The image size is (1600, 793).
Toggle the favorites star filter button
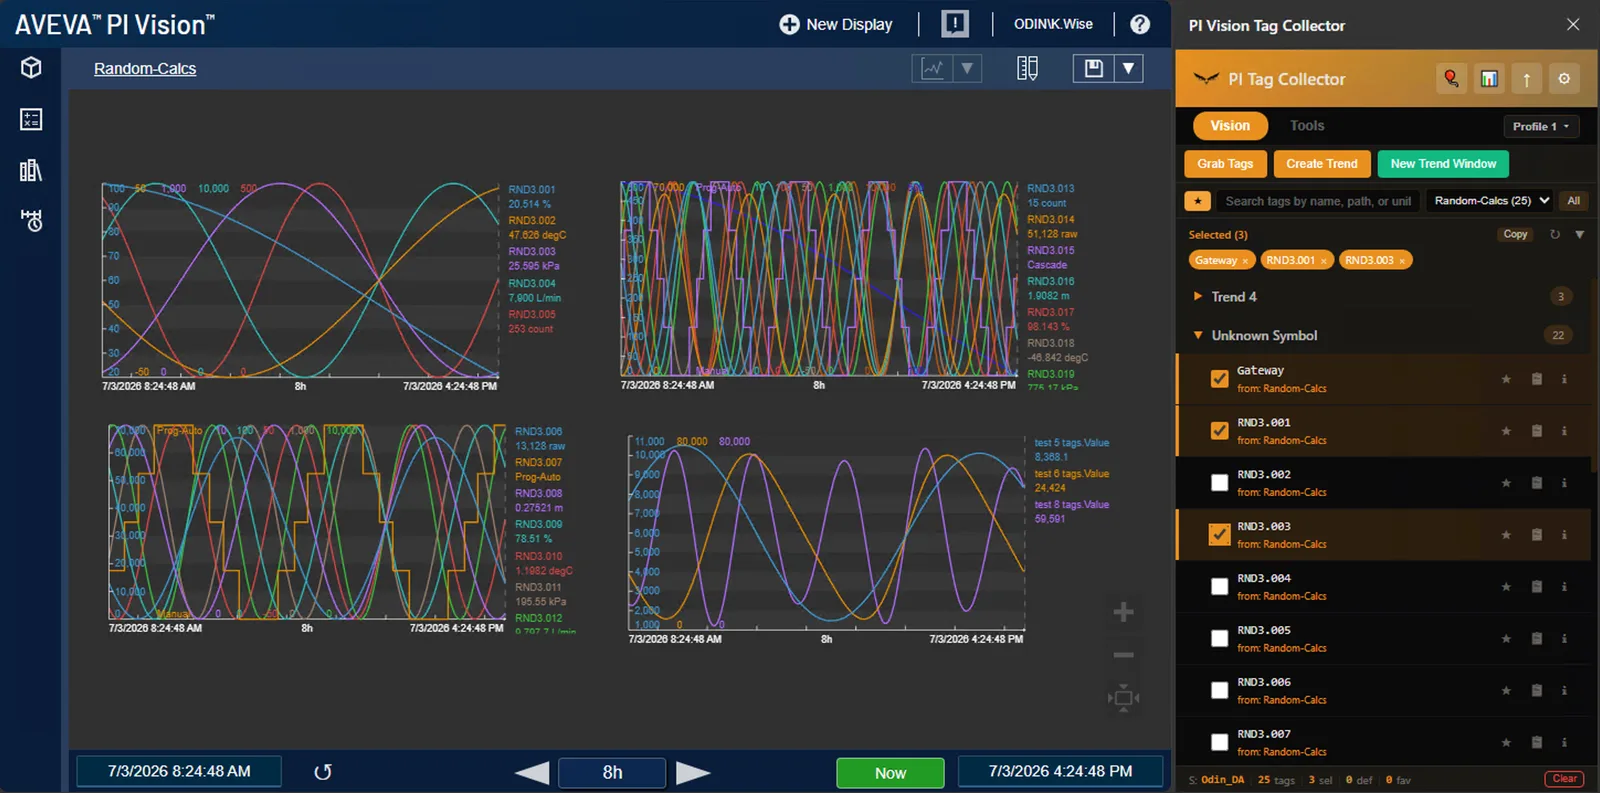(1198, 201)
